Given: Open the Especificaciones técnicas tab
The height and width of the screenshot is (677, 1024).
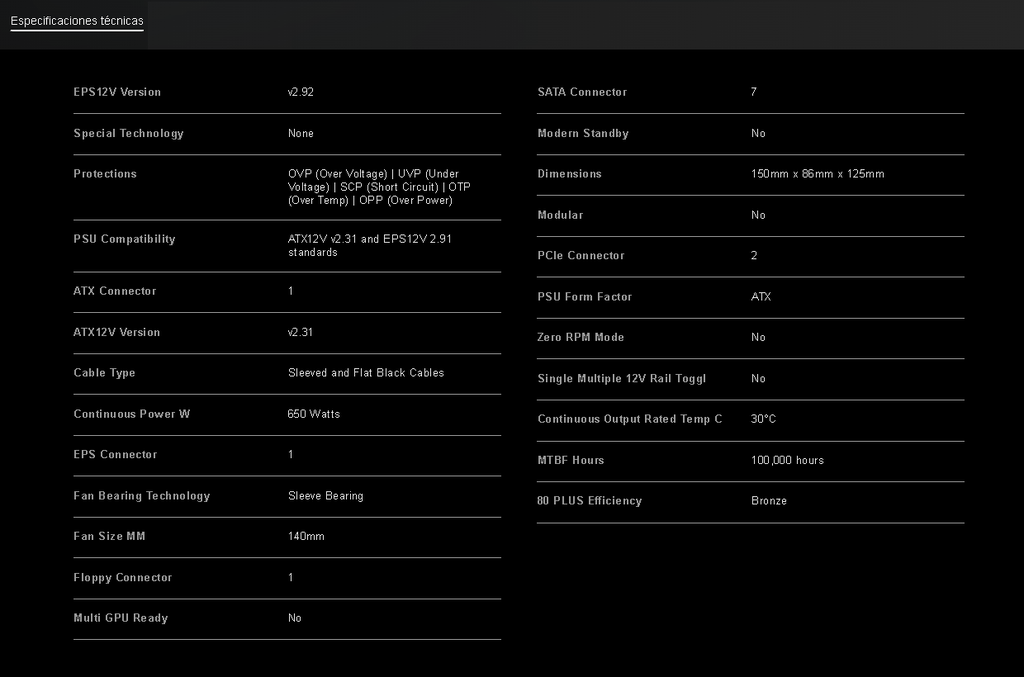Looking at the screenshot, I should [77, 21].
